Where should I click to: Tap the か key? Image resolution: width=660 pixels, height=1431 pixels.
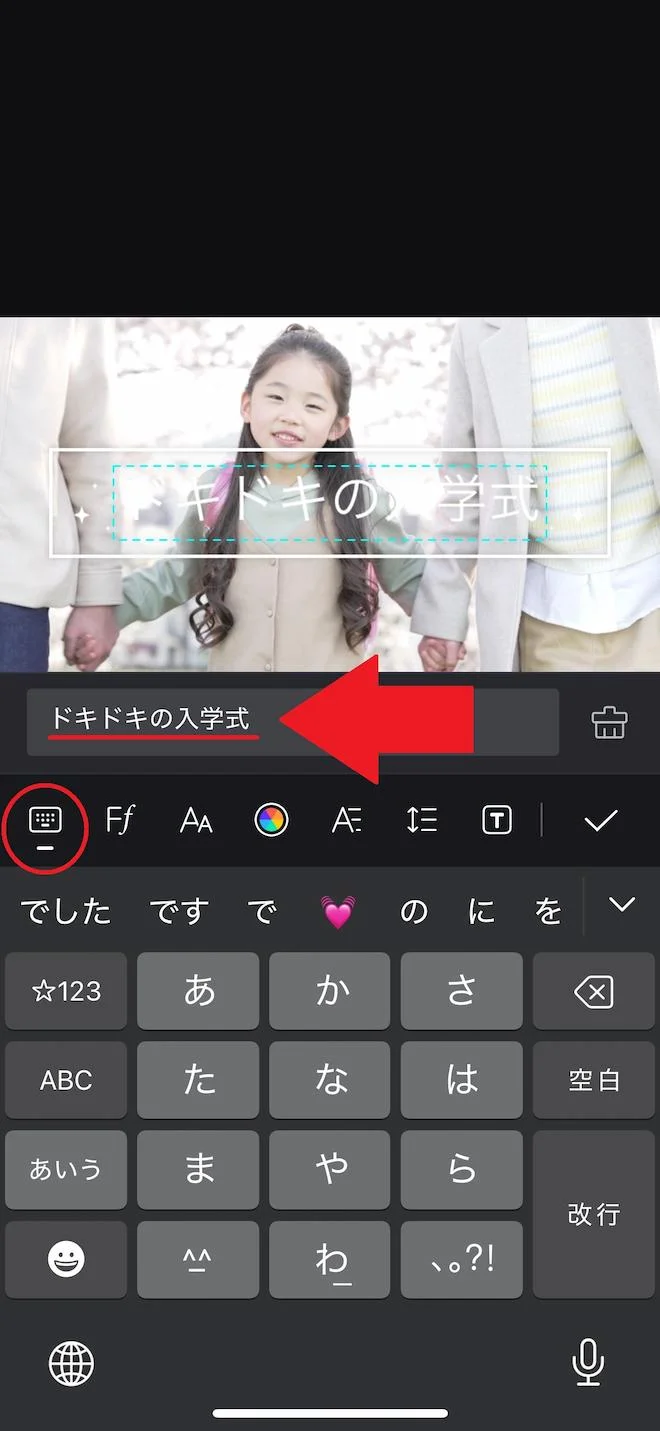coord(330,991)
